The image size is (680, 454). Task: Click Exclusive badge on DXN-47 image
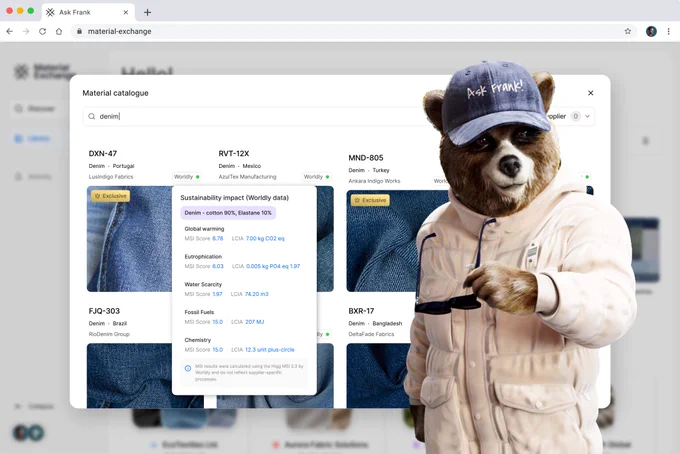(111, 196)
